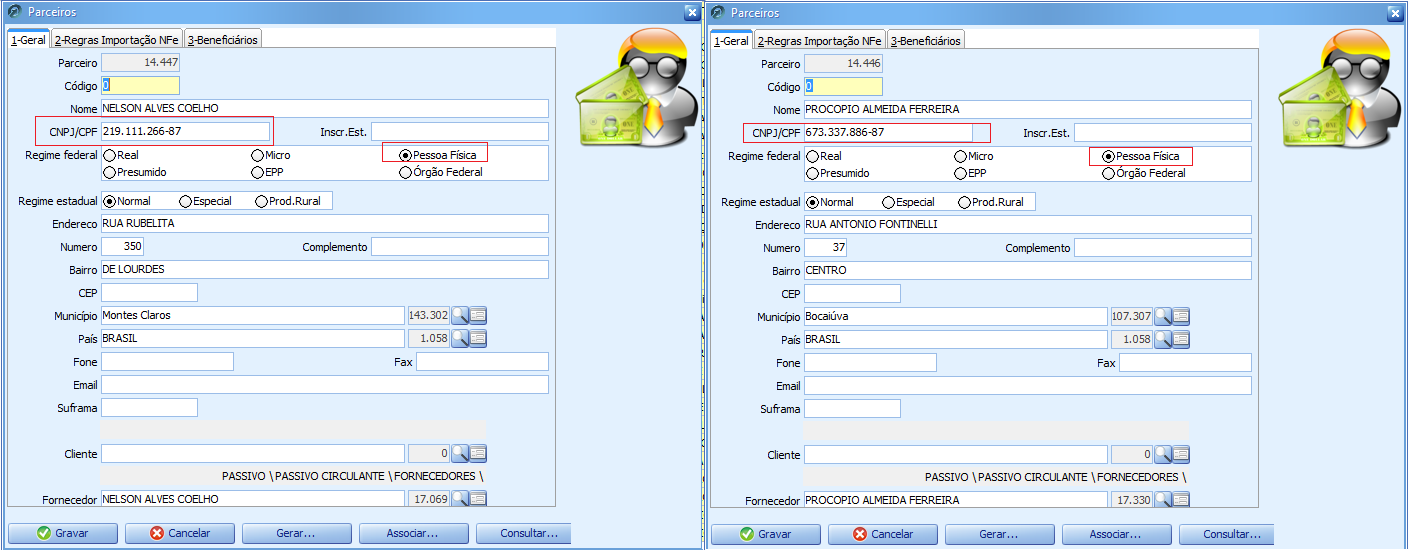Focus Nome field NELSON ALVES COELHO
The width and height of the screenshot is (1408, 550).
point(325,108)
